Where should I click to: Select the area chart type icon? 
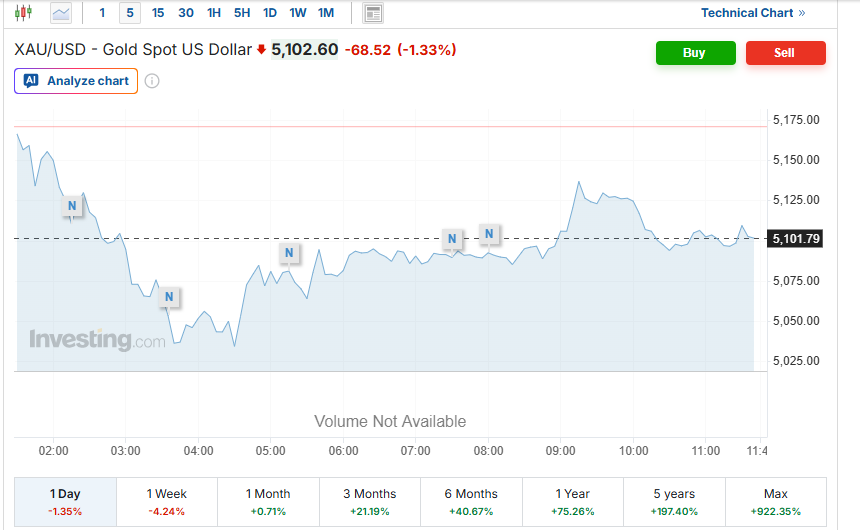[x=61, y=13]
